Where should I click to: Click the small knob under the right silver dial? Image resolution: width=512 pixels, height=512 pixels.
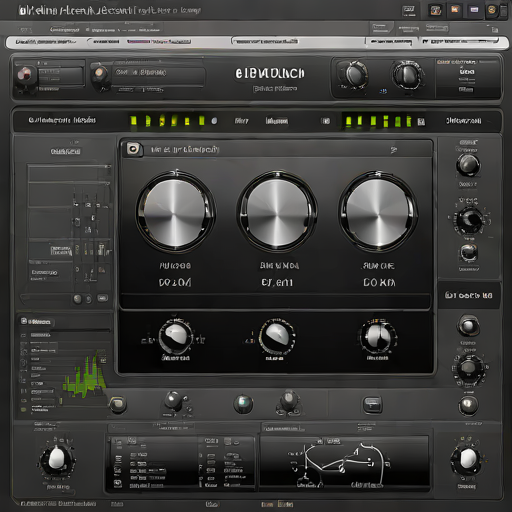tap(378, 336)
